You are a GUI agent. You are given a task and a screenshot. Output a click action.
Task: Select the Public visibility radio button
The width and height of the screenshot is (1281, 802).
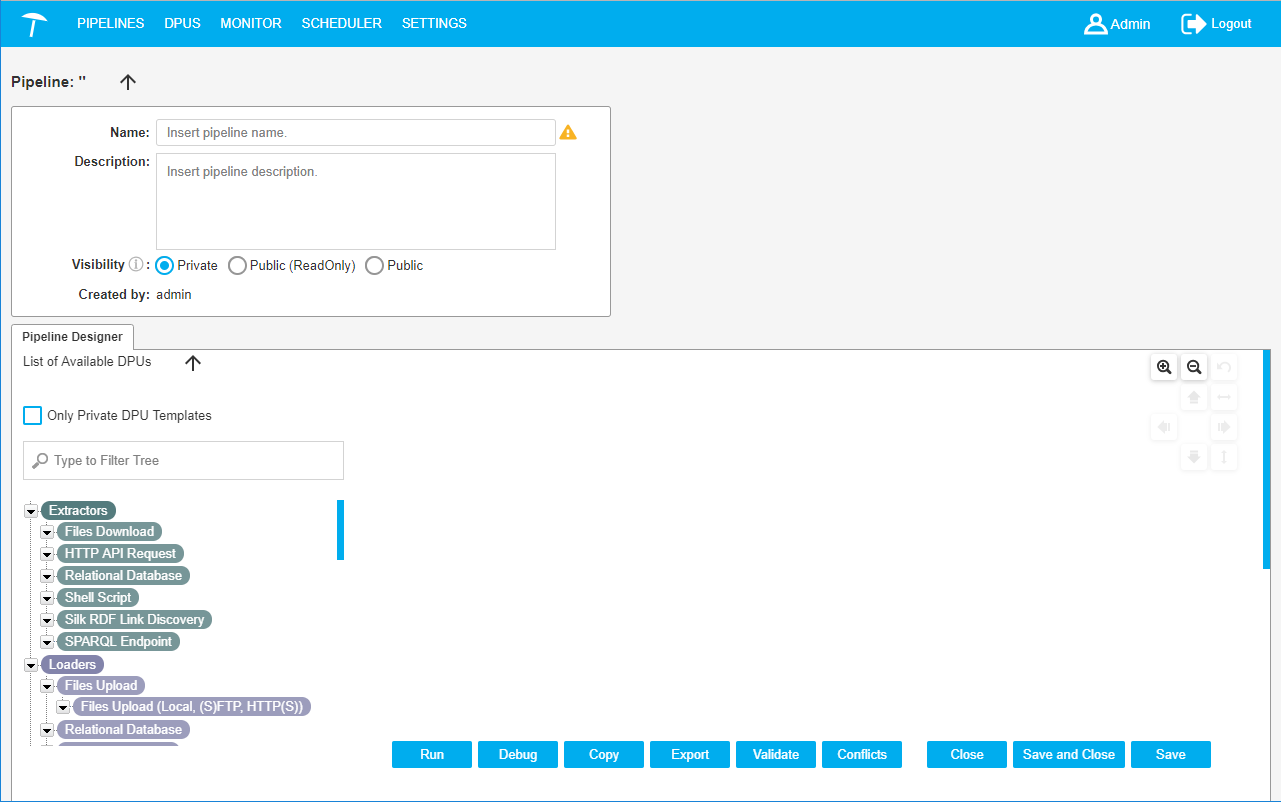pyautogui.click(x=375, y=266)
